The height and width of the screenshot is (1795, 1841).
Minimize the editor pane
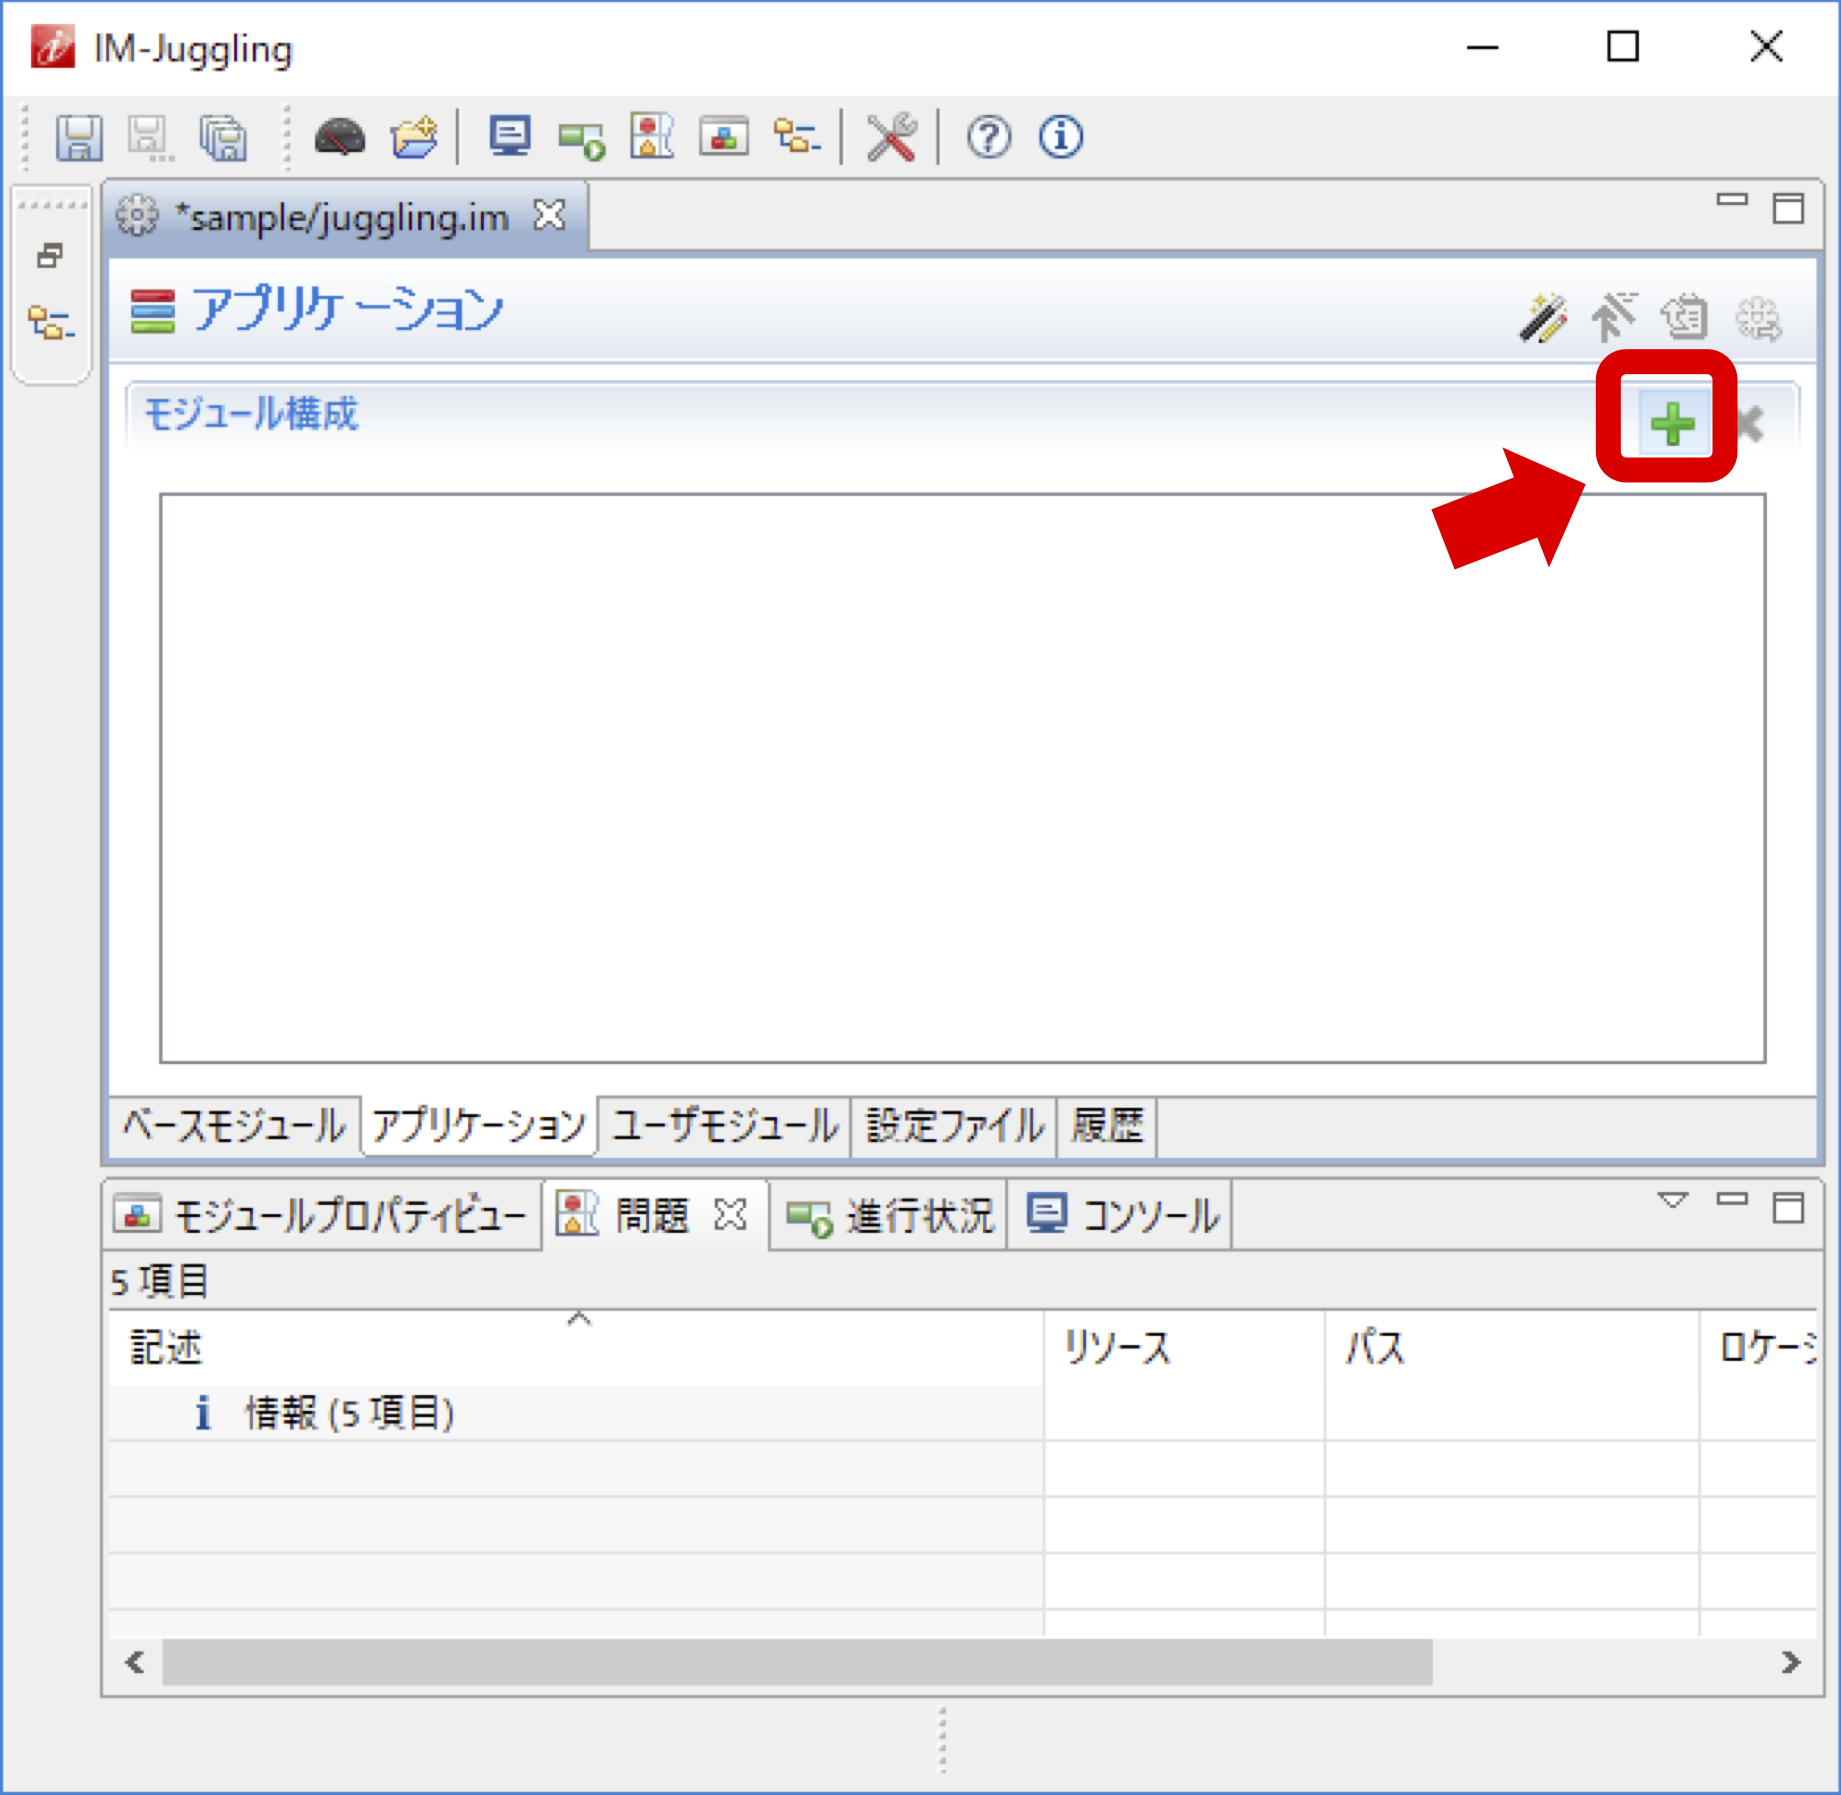point(1731,200)
